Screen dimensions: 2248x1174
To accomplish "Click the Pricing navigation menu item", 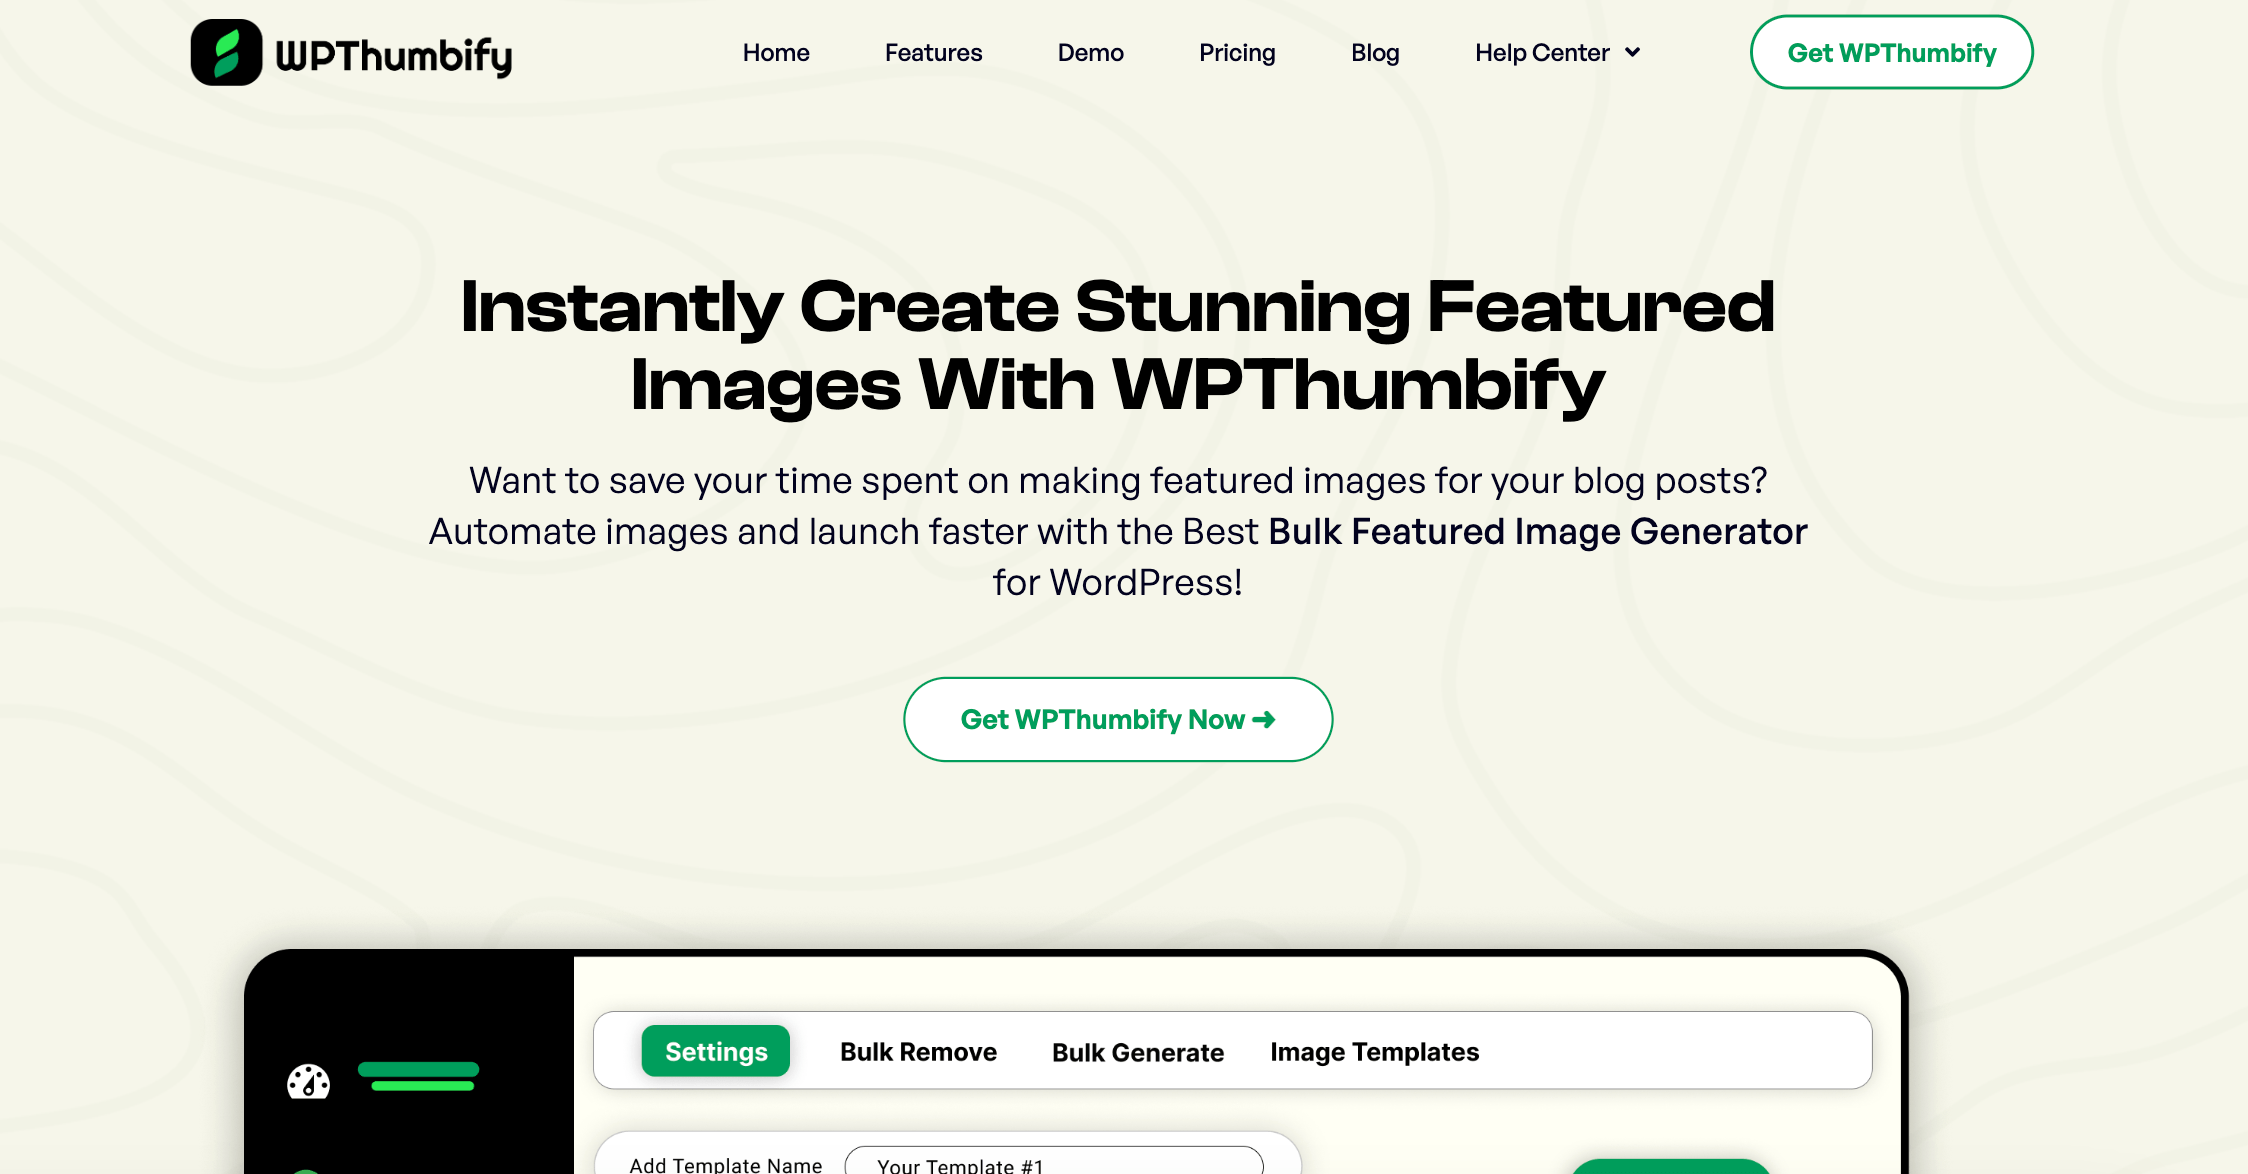I will 1237,53.
